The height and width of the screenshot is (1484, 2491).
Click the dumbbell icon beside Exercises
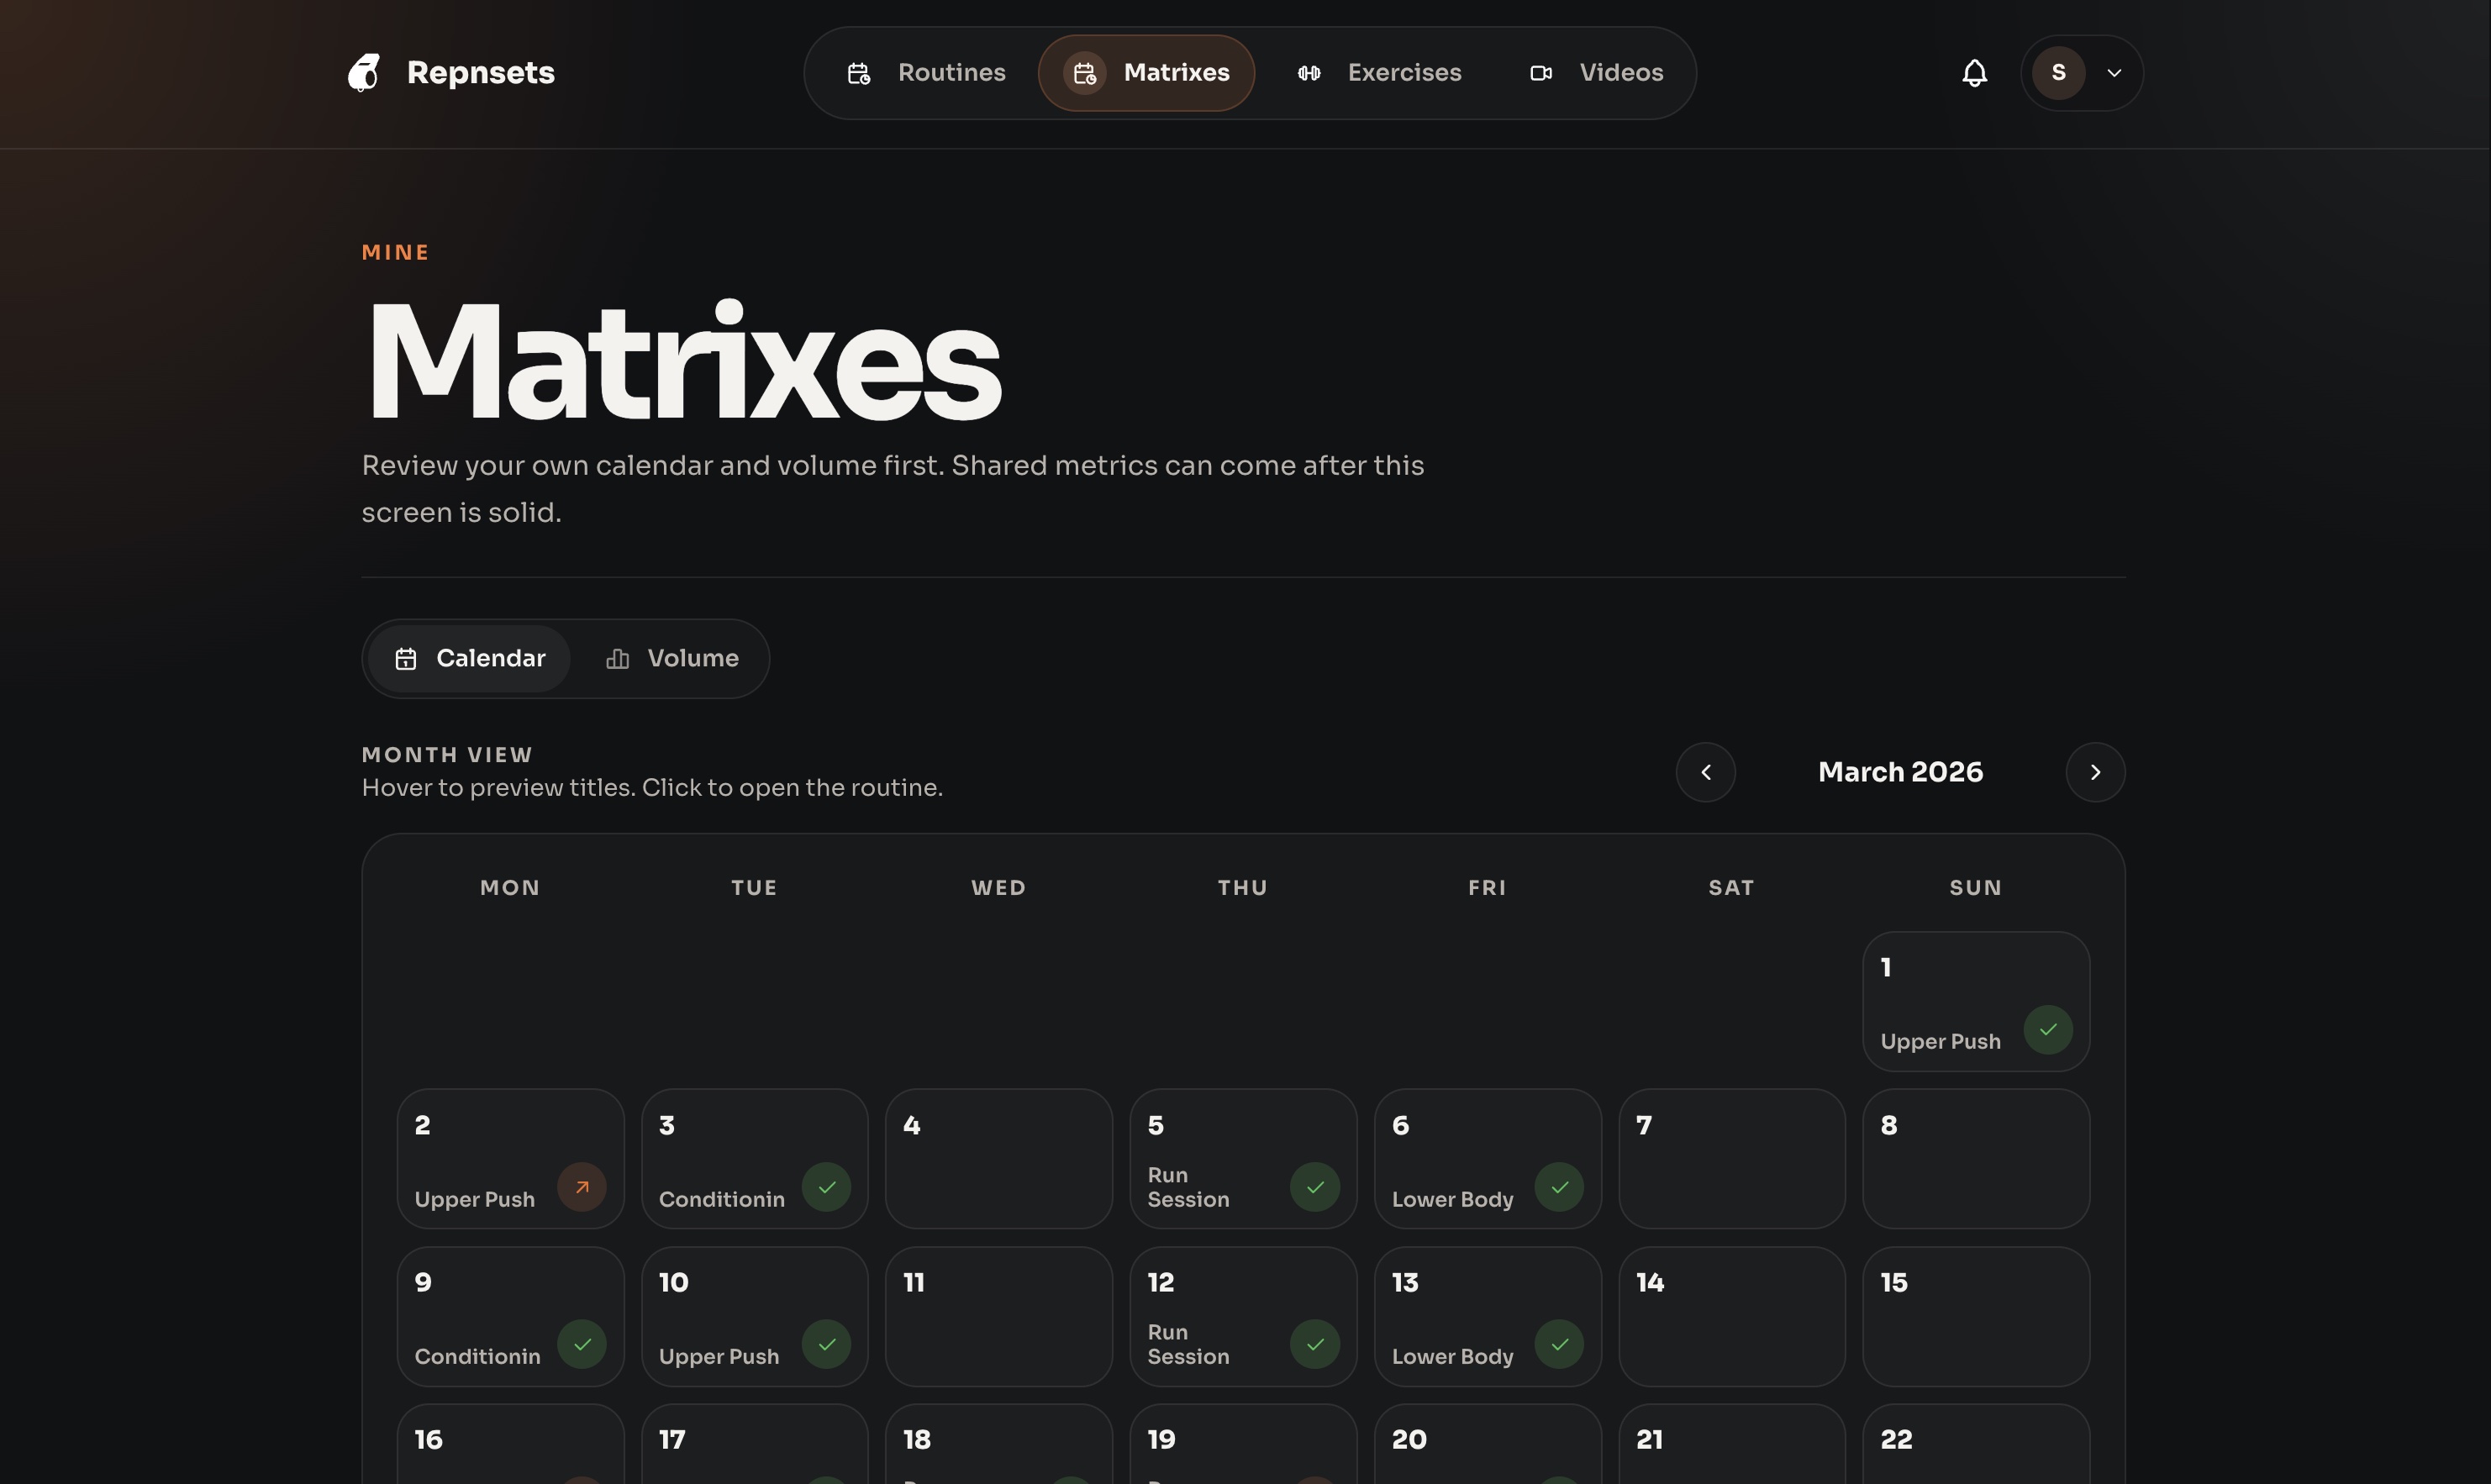coord(1308,73)
